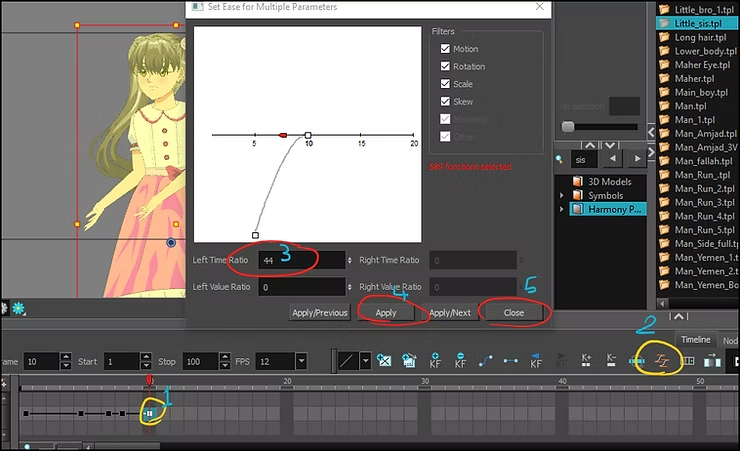Screen dimensions: 740x451
Task: Switch to the Node view tab
Action: pyautogui.click(x=729, y=340)
